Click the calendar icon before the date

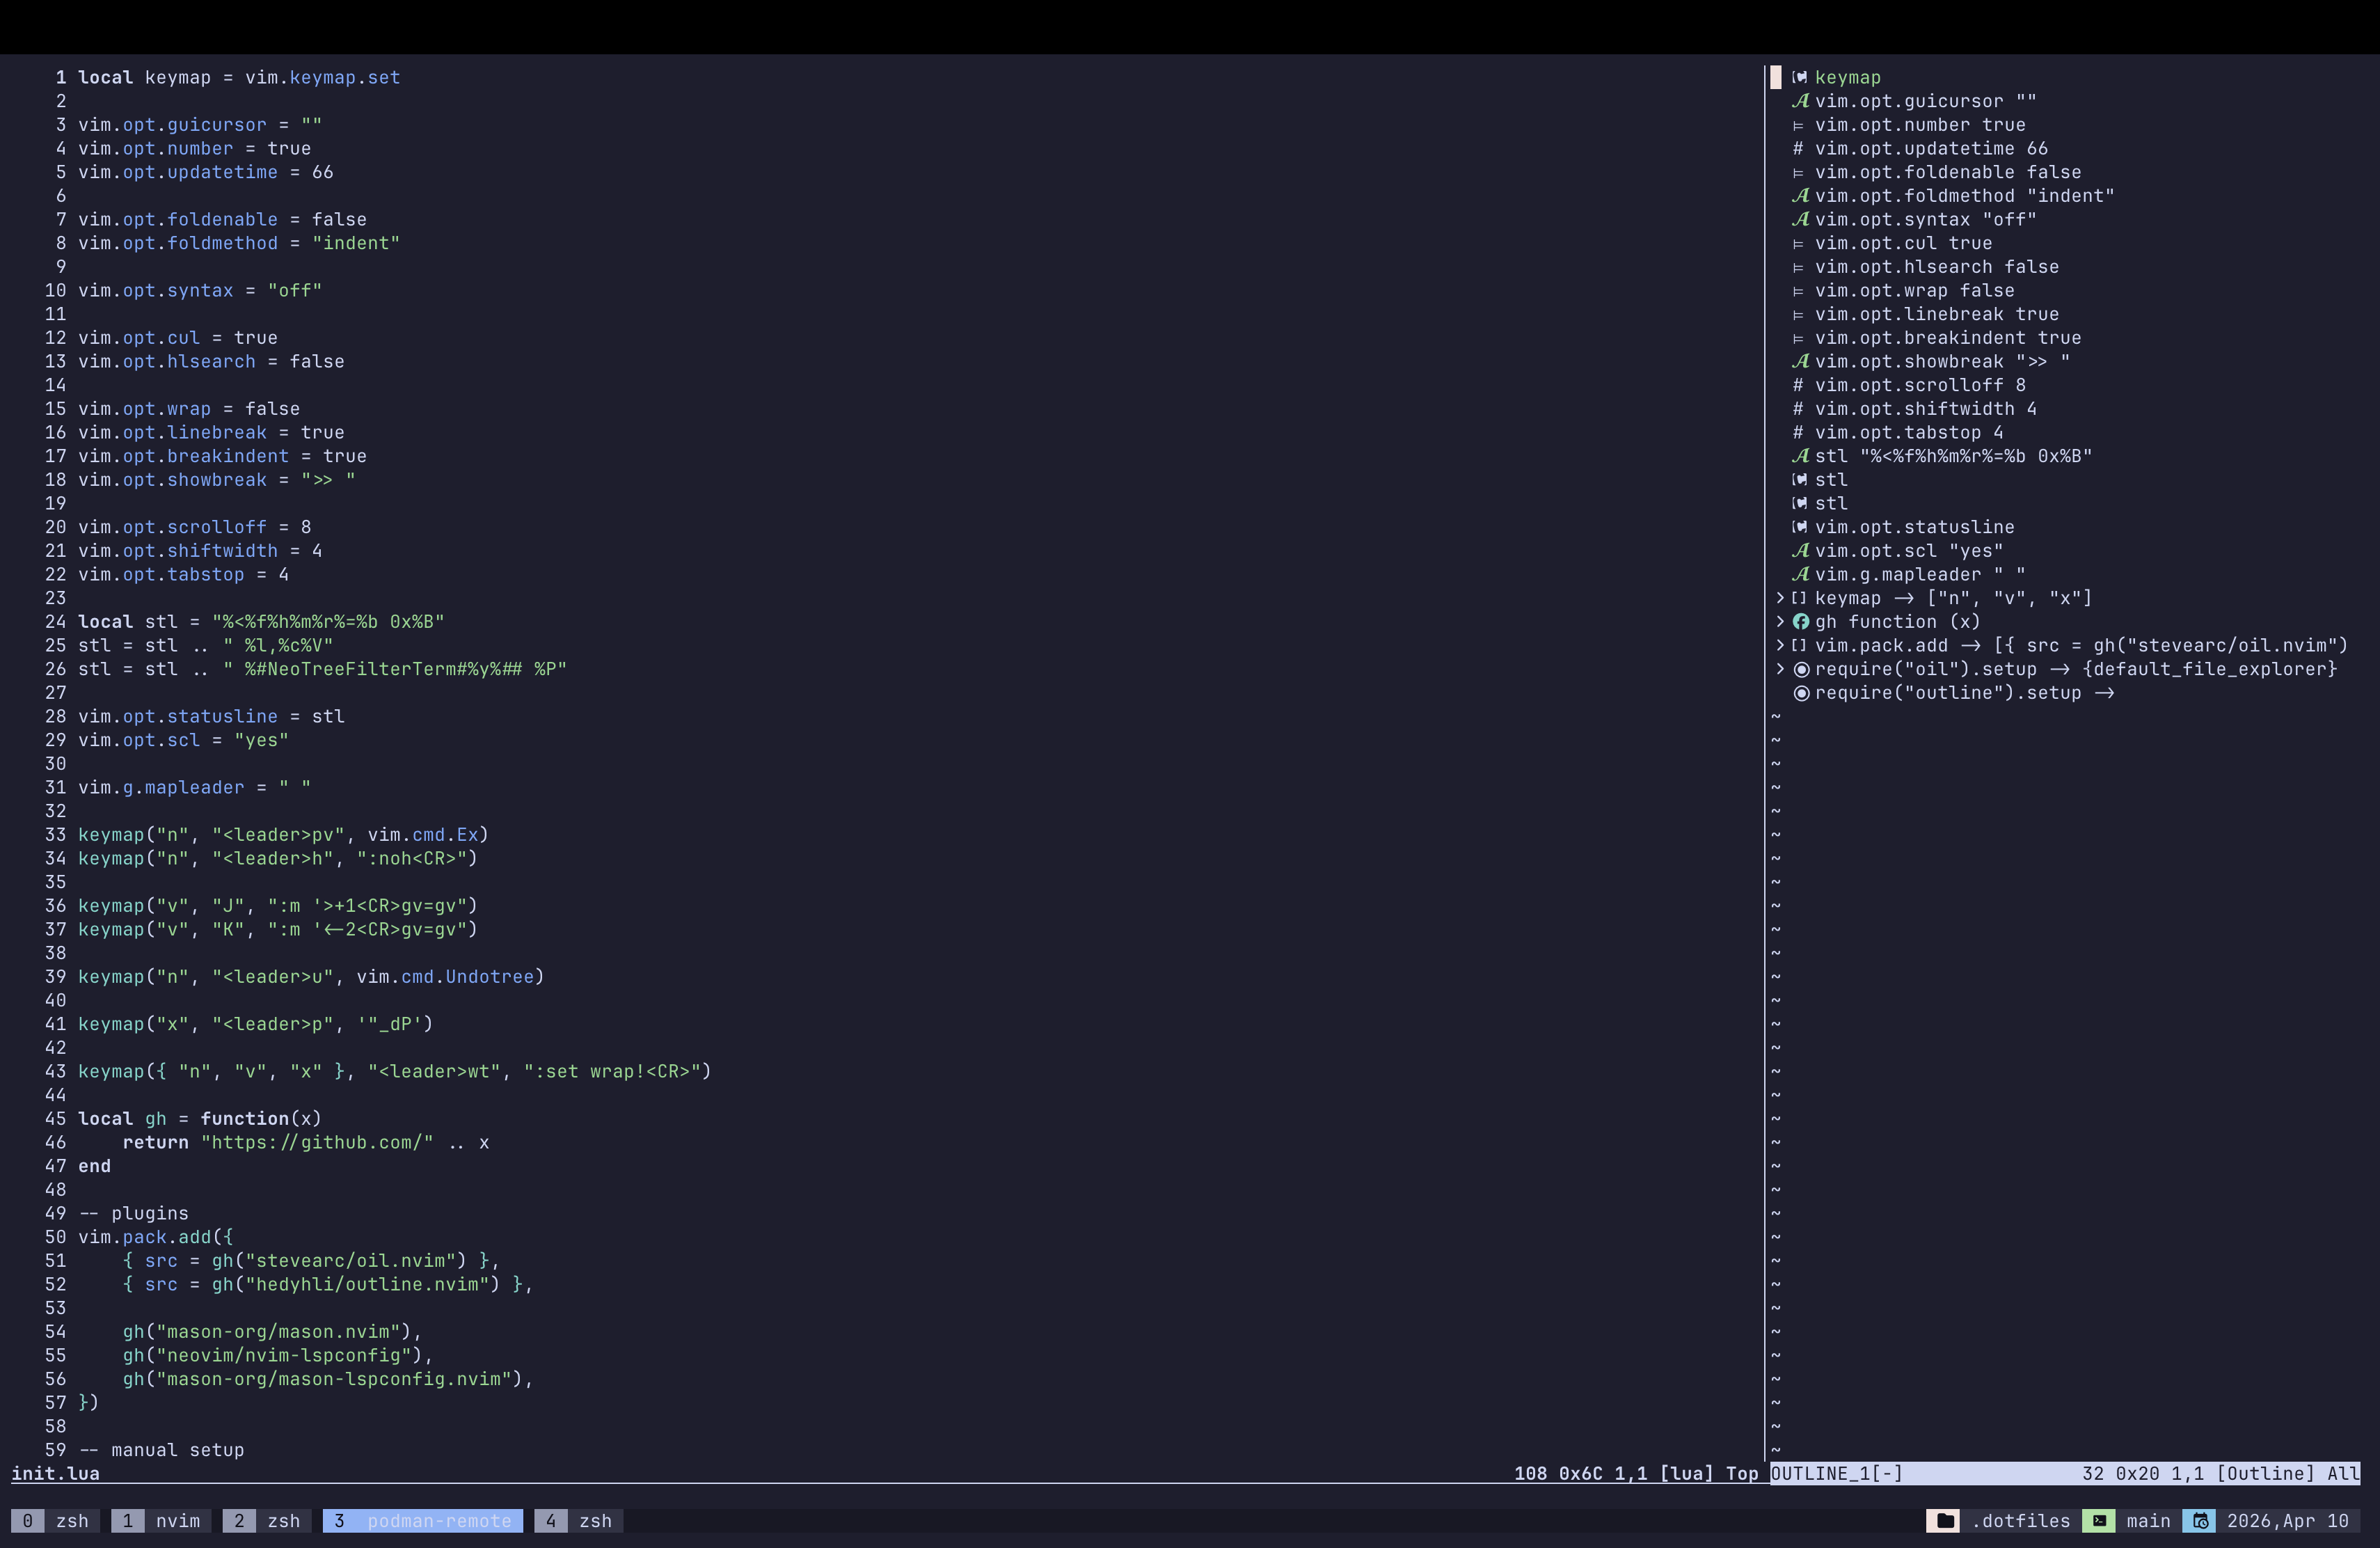(2199, 1521)
